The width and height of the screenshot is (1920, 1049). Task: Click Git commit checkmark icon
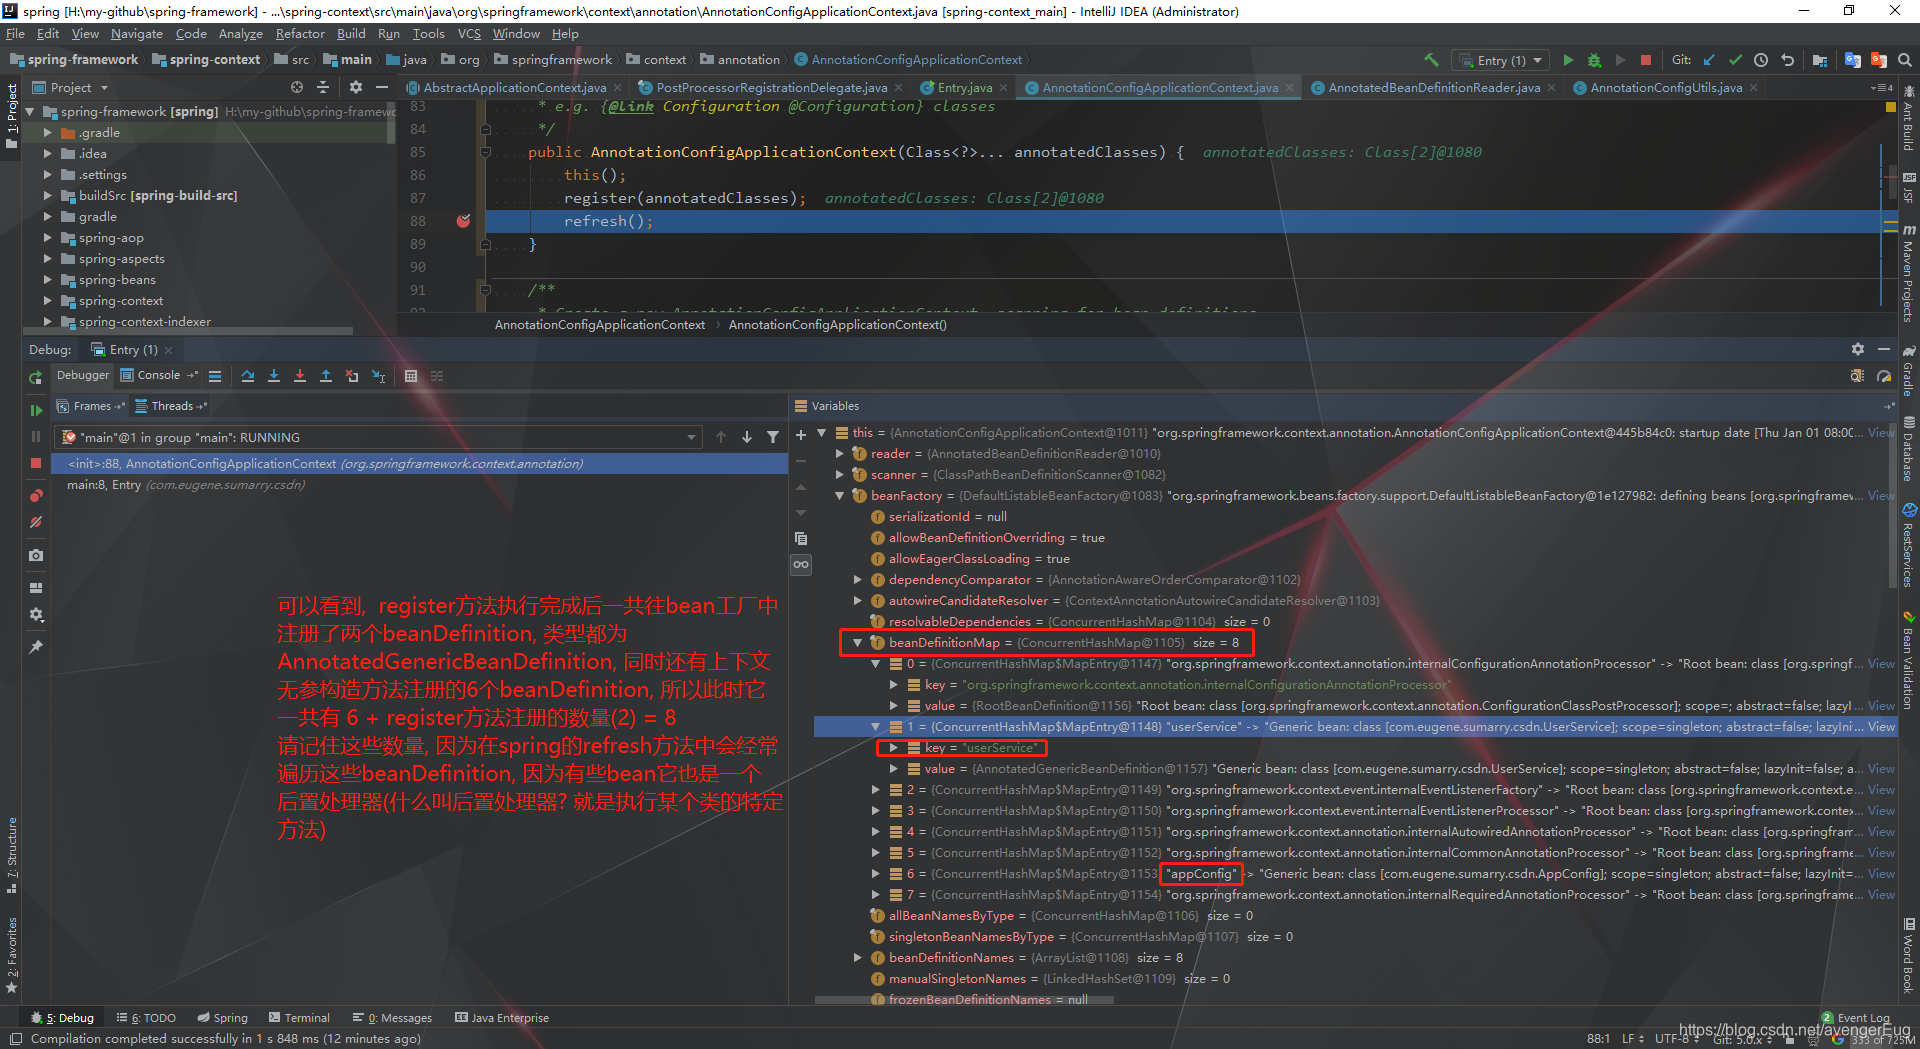1735,60
